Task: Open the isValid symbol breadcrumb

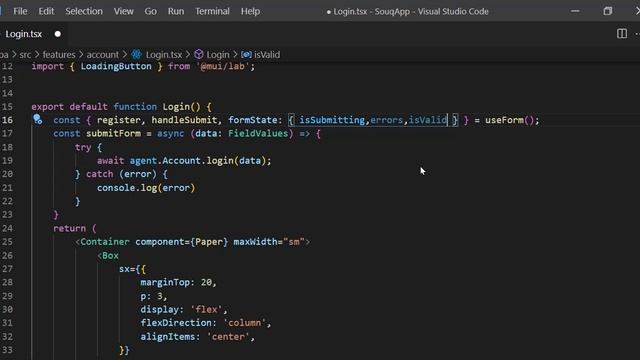Action: click(x=267, y=54)
